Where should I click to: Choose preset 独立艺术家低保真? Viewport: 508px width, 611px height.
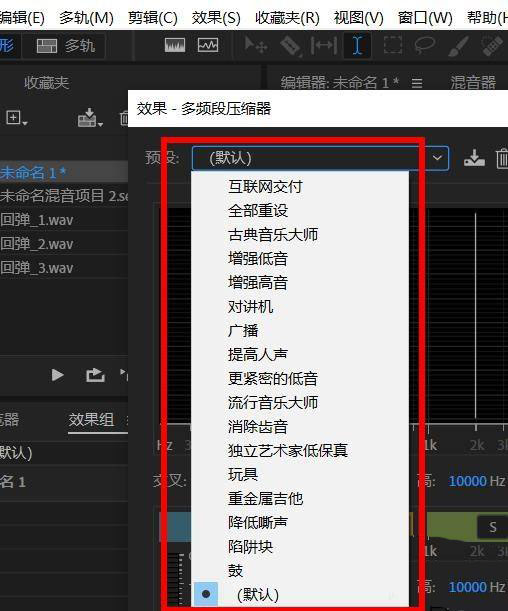click(x=300, y=450)
